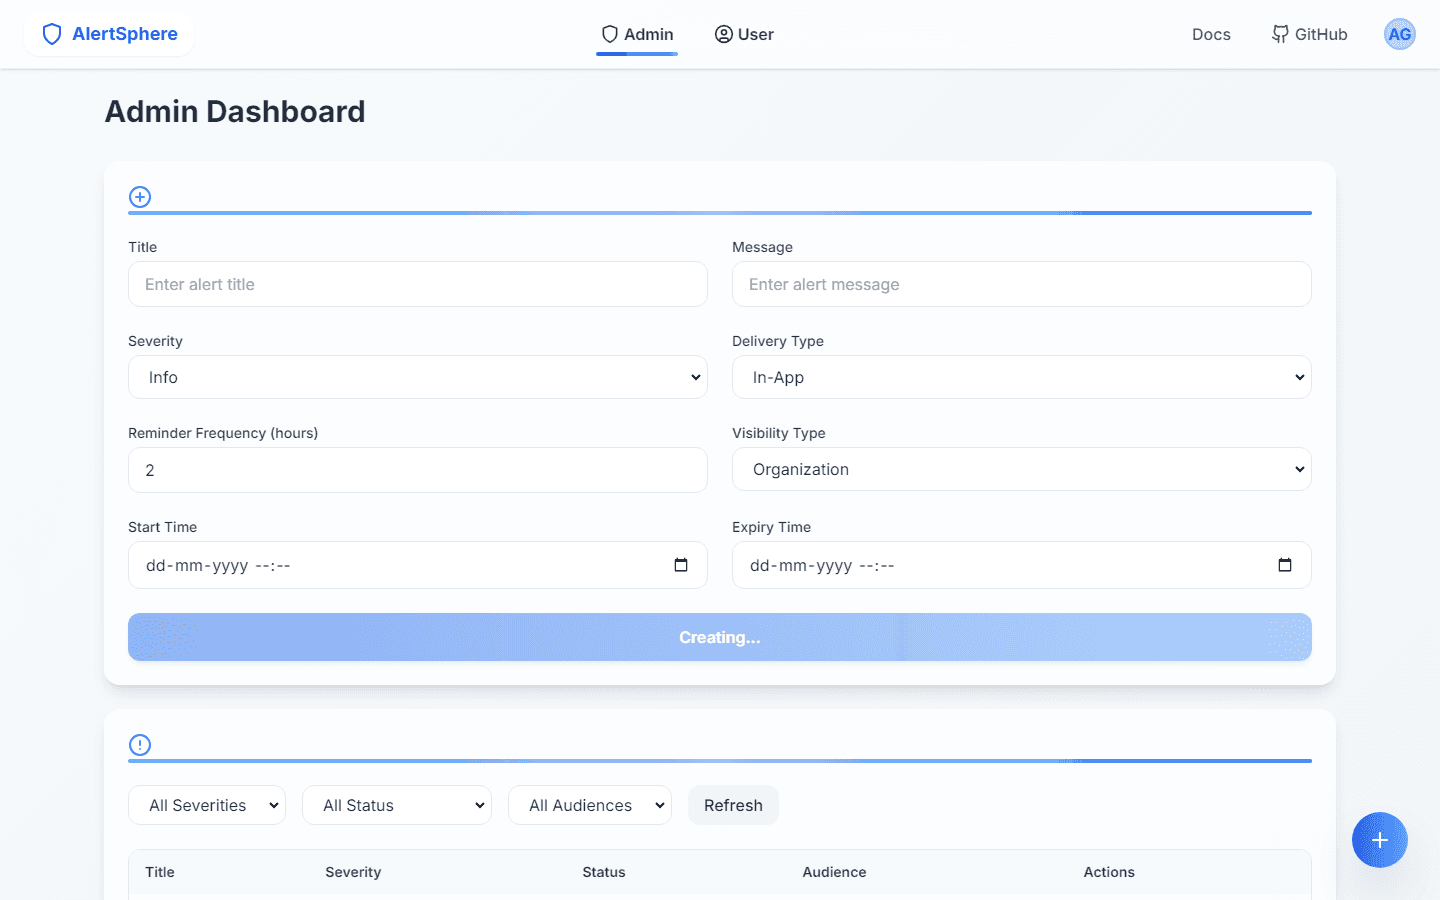1440x900 pixels.
Task: Open the GitHub link
Action: [1309, 34]
